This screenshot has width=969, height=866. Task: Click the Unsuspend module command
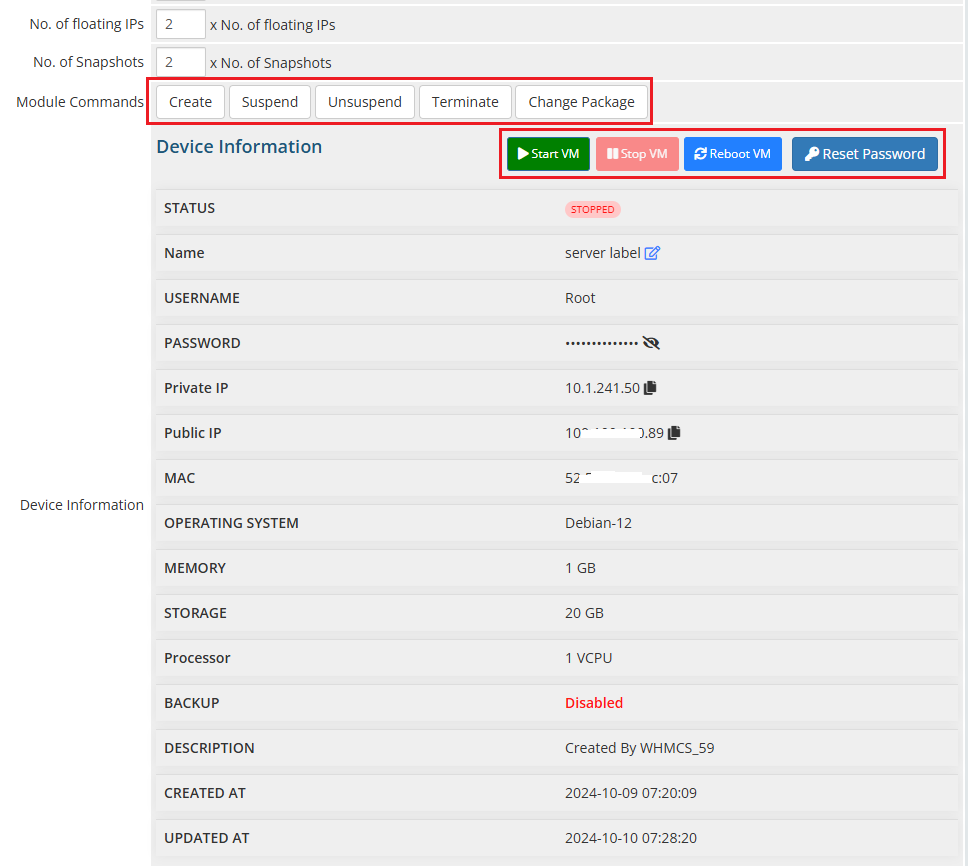[365, 102]
